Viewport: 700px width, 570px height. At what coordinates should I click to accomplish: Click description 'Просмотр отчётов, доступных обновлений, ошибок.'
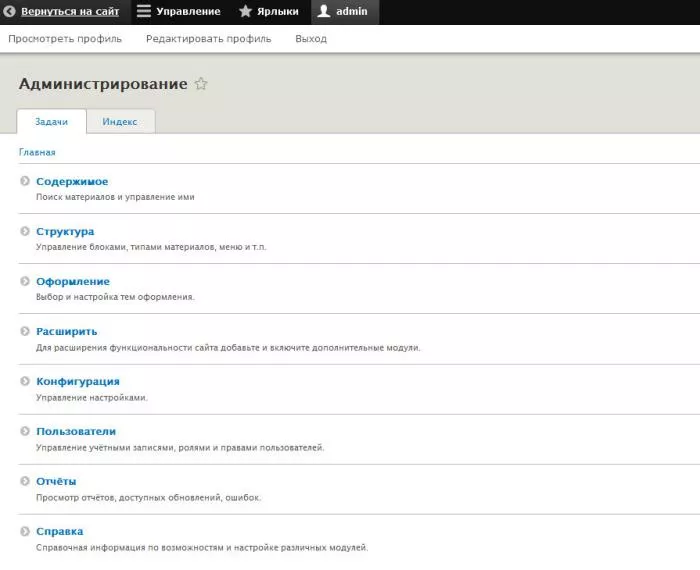148,498
